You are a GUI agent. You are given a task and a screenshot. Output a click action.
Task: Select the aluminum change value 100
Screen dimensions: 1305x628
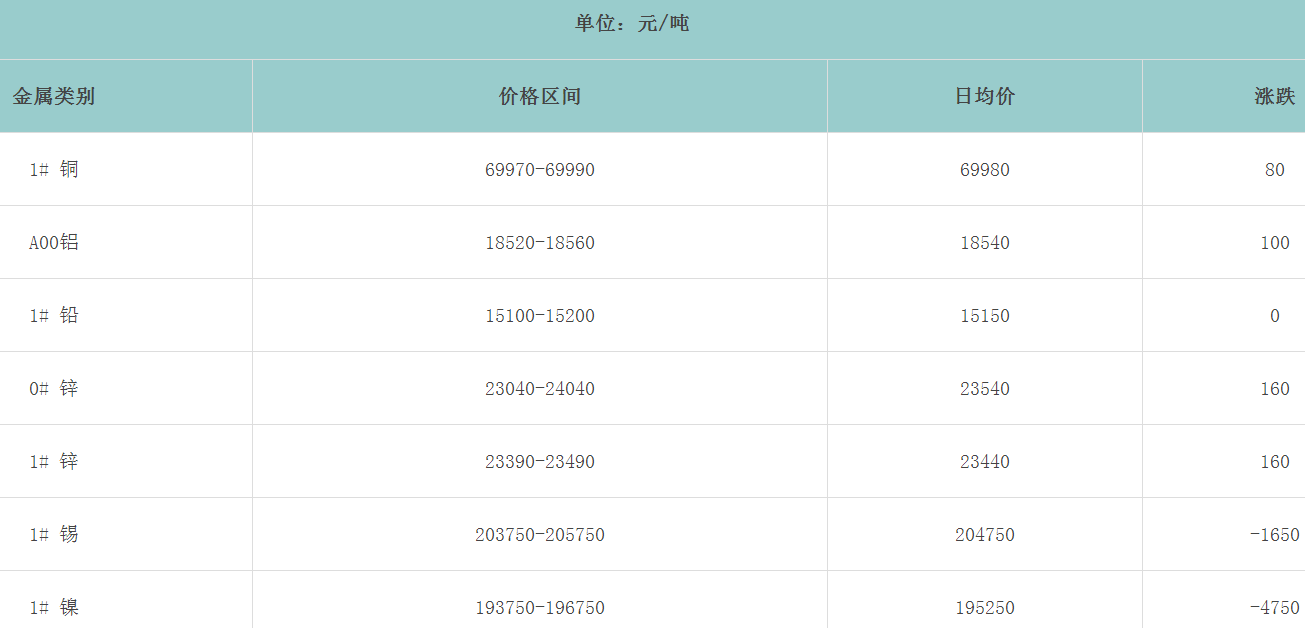click(1274, 243)
